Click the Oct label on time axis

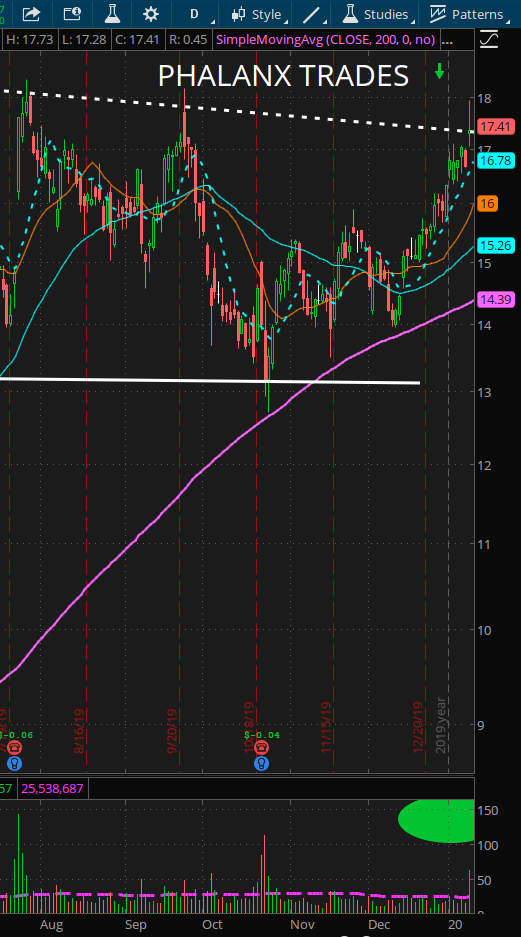tap(212, 925)
